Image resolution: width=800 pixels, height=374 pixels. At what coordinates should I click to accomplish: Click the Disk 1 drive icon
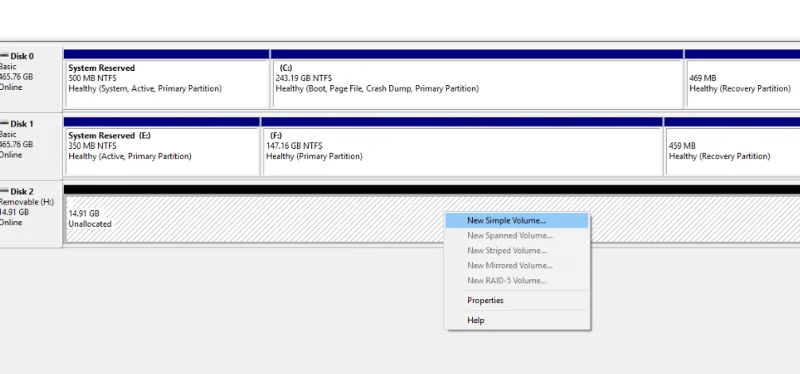[x=4, y=123]
